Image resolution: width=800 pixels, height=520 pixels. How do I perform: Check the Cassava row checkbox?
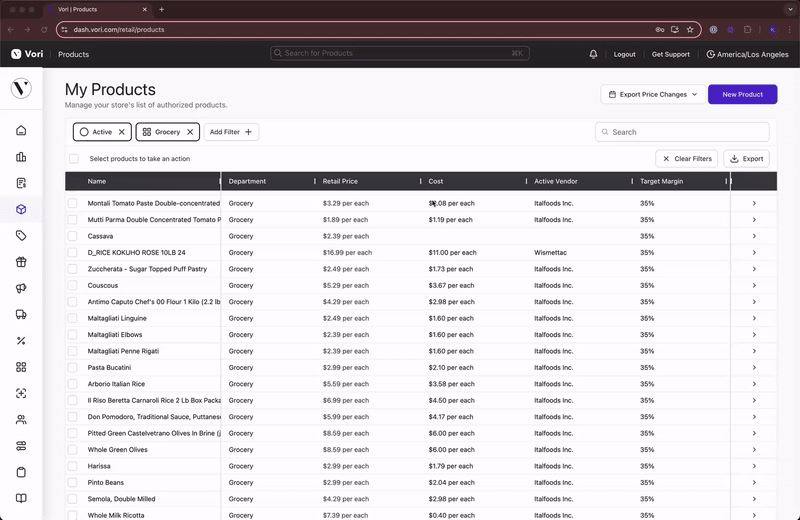pos(72,236)
